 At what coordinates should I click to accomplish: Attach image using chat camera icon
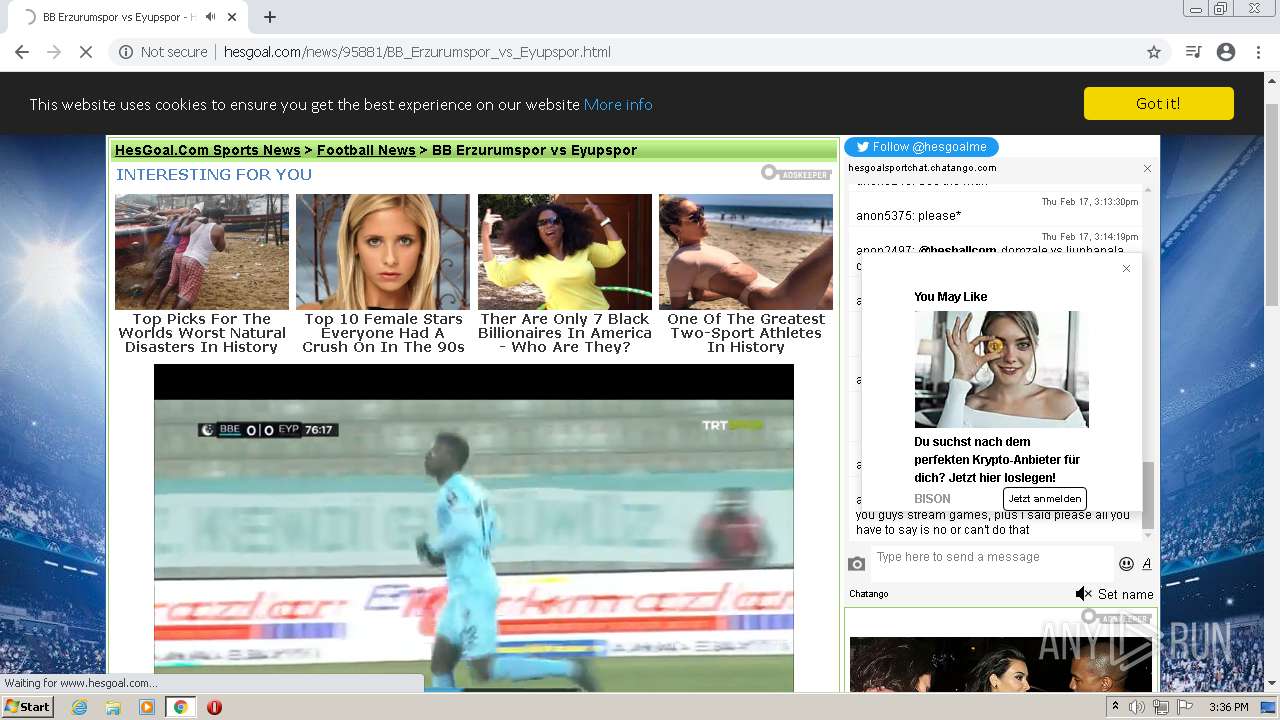856,564
